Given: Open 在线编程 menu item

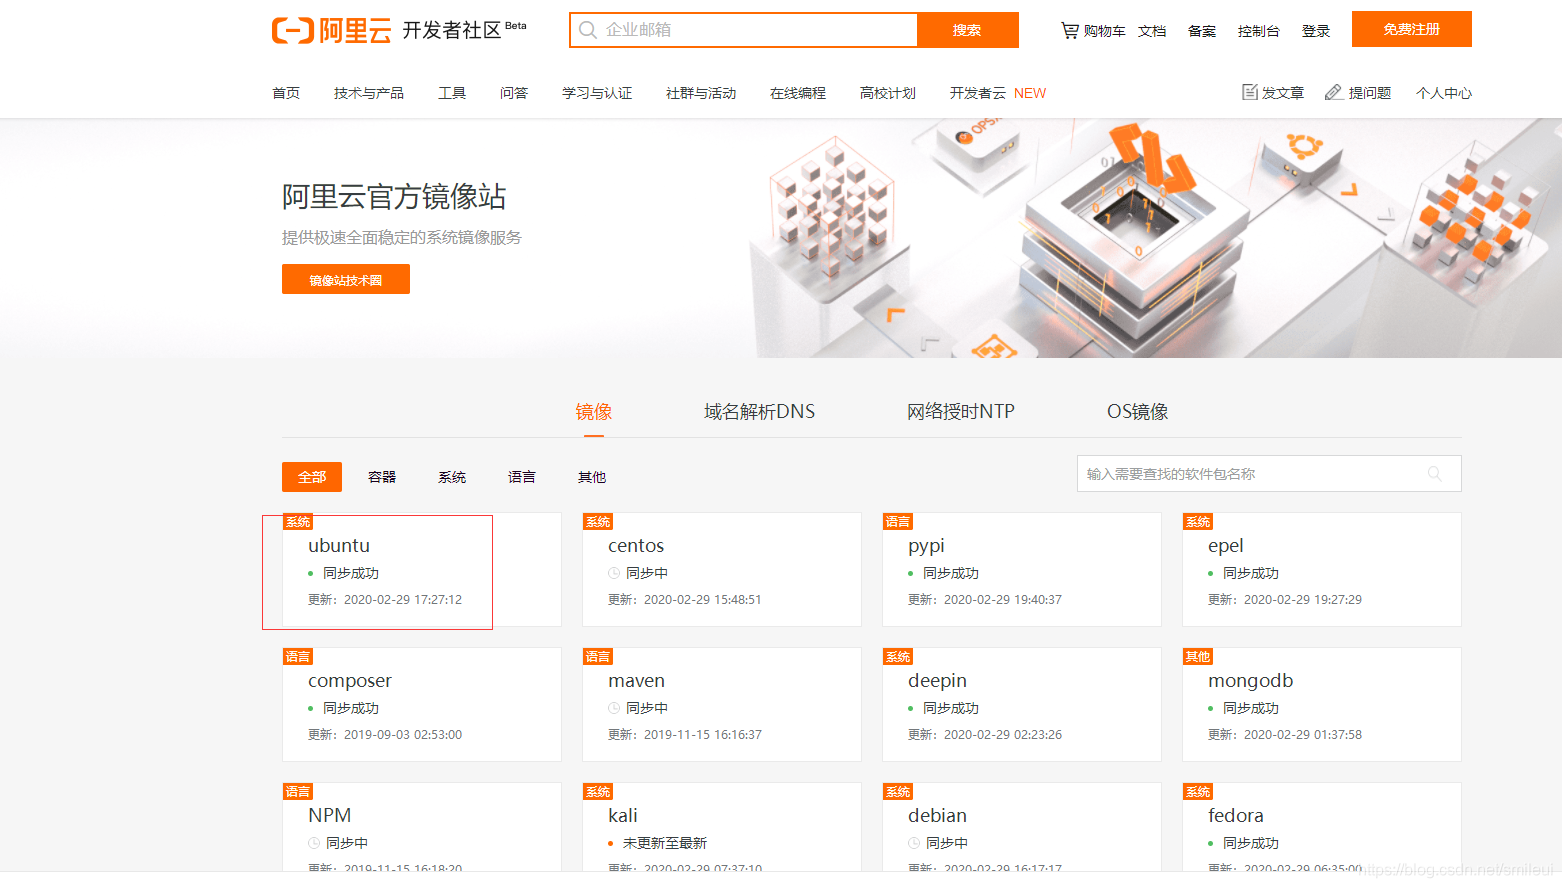Looking at the screenshot, I should 798,93.
